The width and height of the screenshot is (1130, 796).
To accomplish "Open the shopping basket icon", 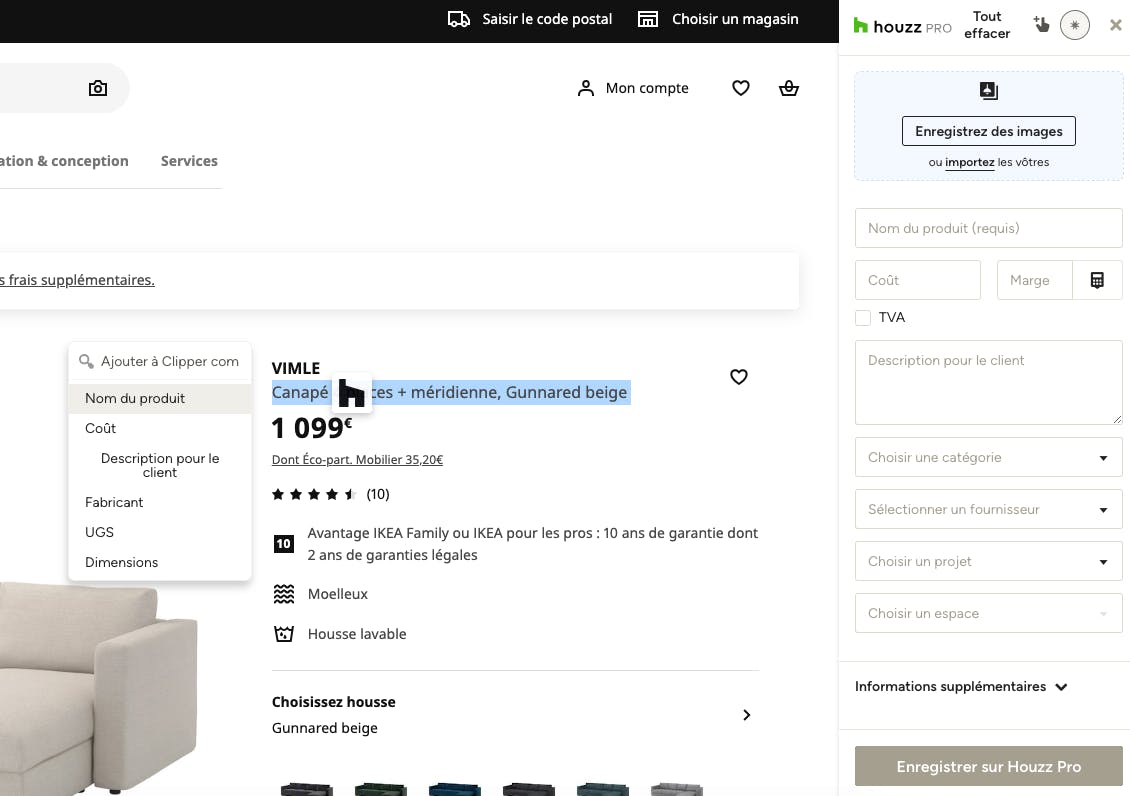I will [x=789, y=88].
